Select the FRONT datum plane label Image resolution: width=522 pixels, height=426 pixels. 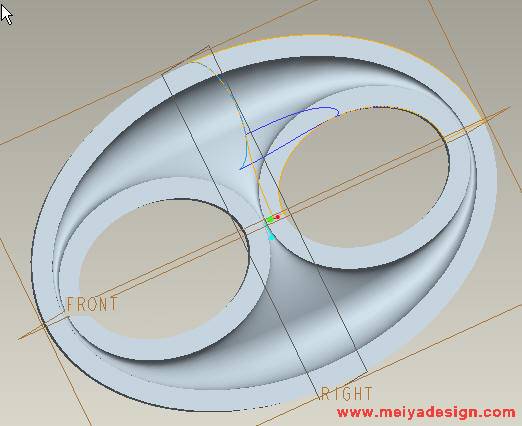click(x=92, y=304)
